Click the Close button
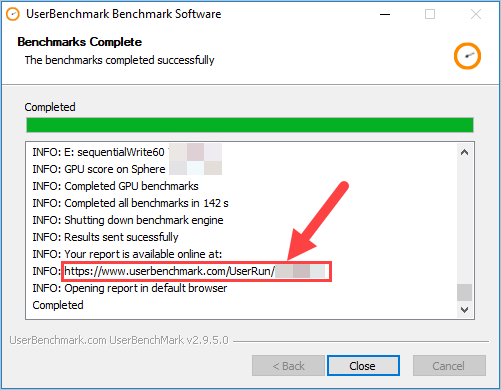This screenshot has width=501, height=390. point(363,366)
